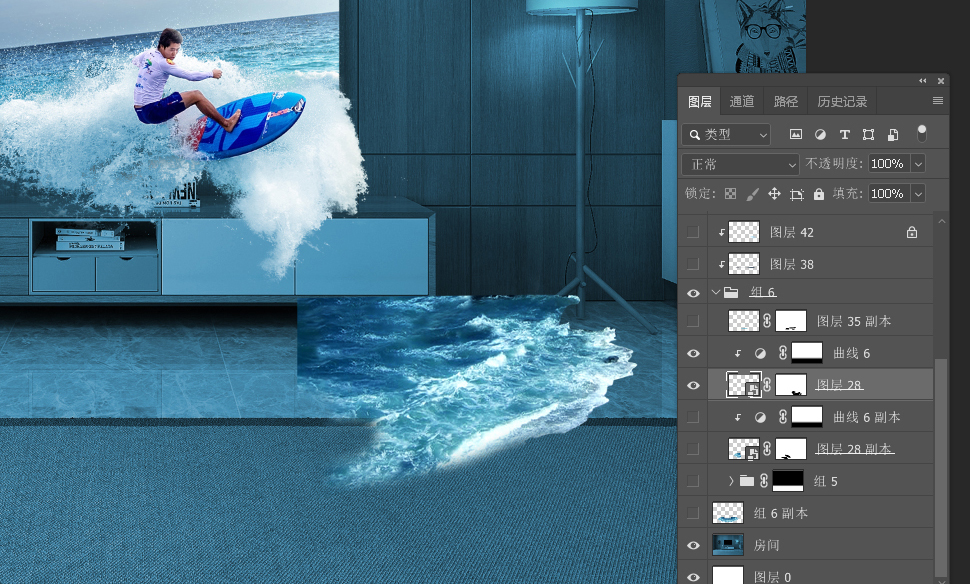Filter layers by shape type

click(x=868, y=134)
